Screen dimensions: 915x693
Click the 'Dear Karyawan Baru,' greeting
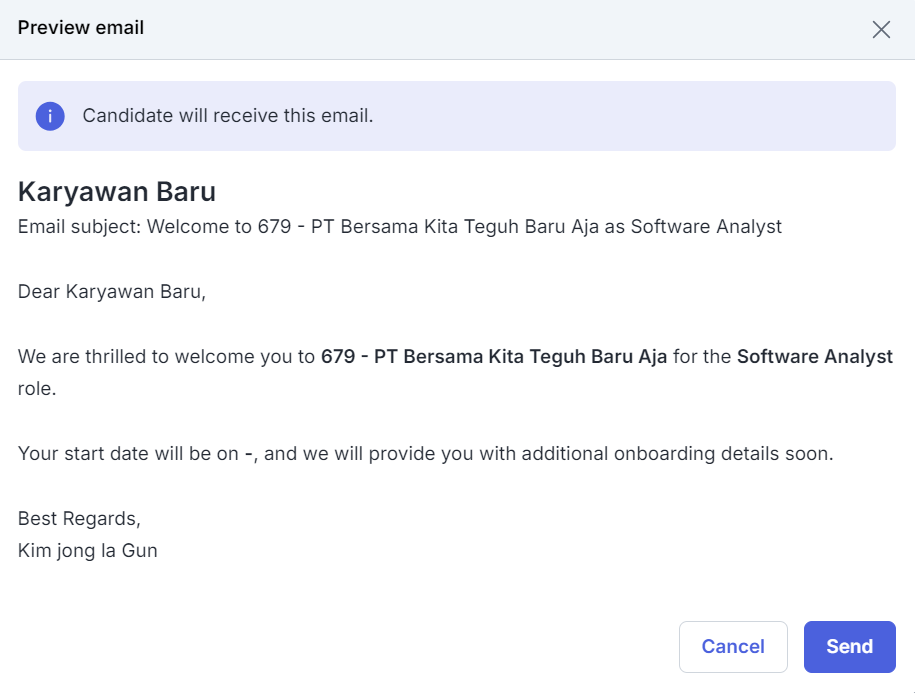112,291
